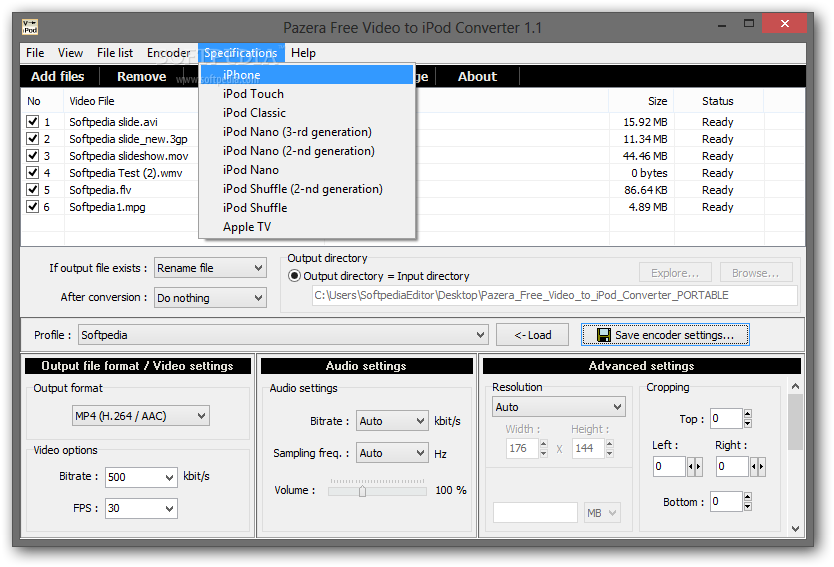Open the View menu

[x=70, y=53]
